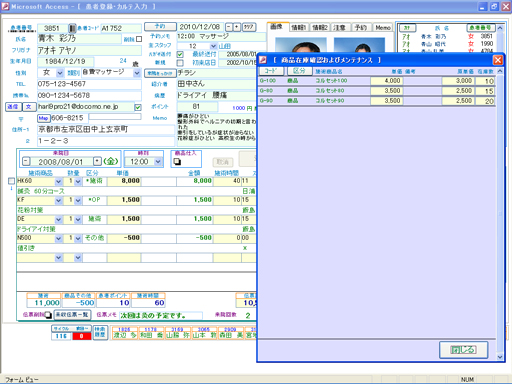Toggle the 新規 checkbox
512x384 pixels.
click(180, 63)
